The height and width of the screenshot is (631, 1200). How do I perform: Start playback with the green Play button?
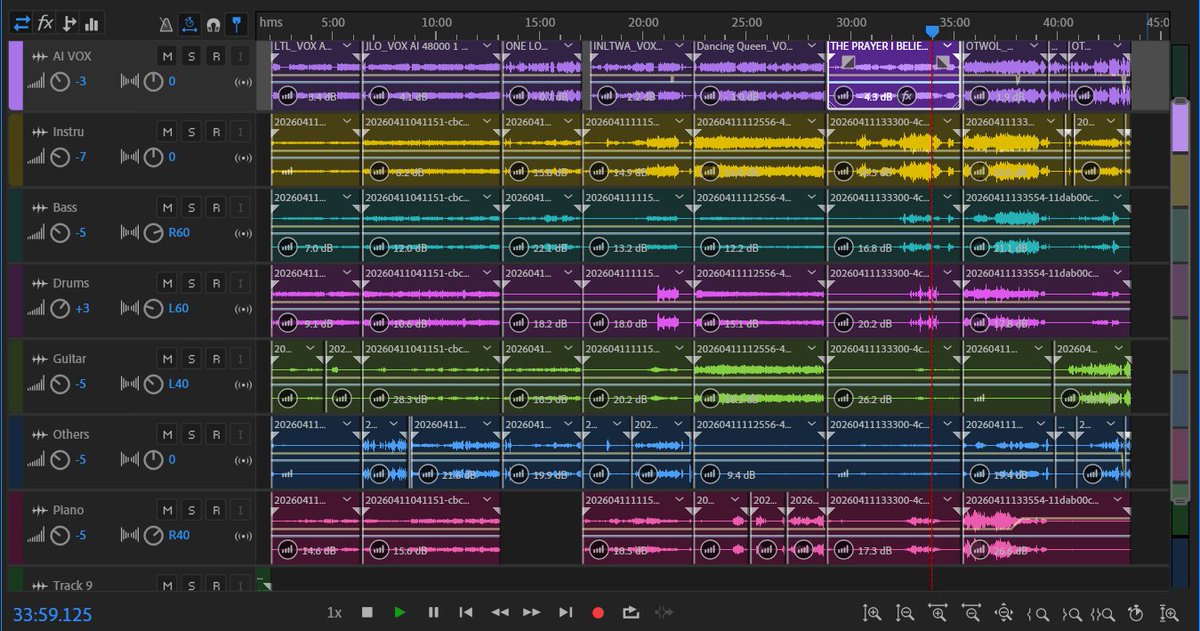[400, 612]
